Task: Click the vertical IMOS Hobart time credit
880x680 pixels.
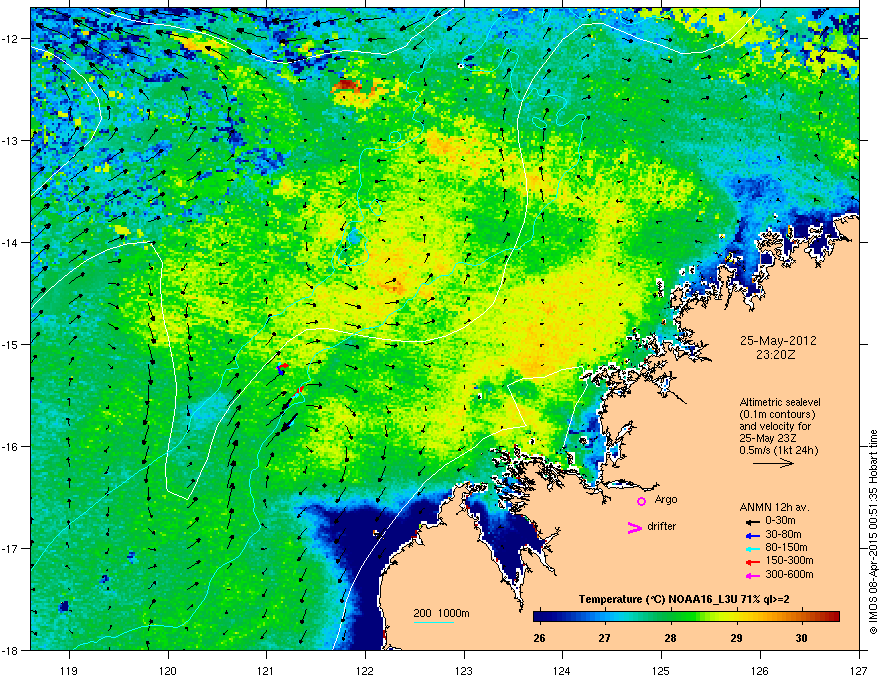Action: pyautogui.click(x=873, y=532)
